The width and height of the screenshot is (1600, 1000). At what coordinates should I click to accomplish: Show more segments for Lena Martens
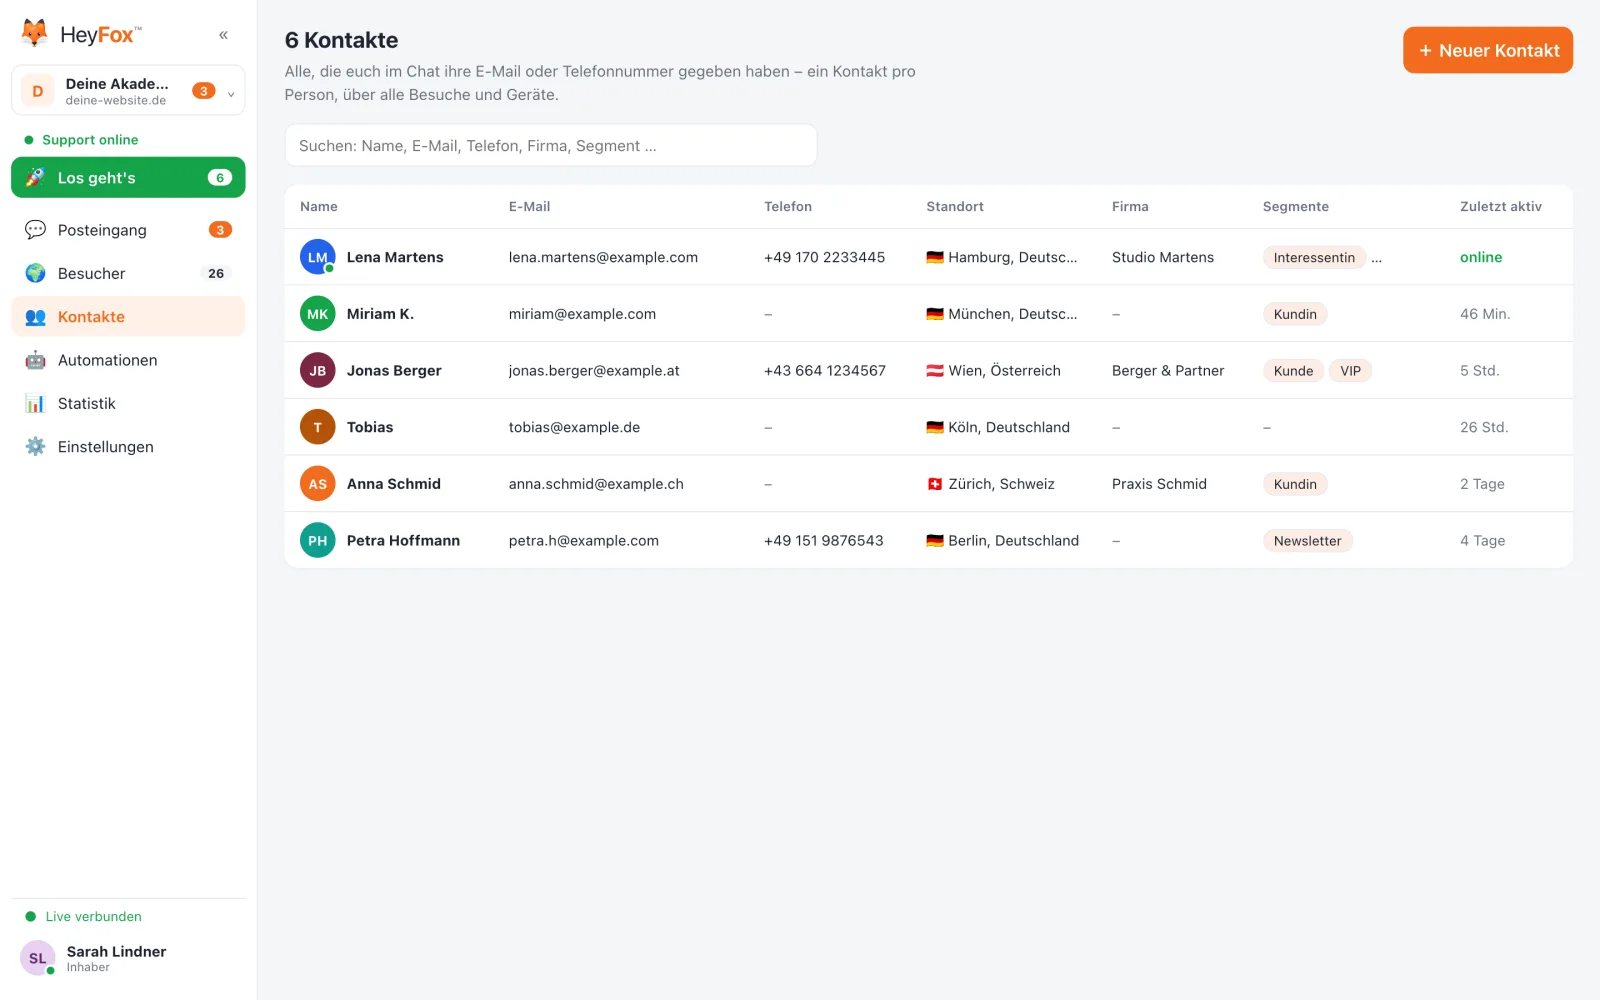tap(1377, 258)
